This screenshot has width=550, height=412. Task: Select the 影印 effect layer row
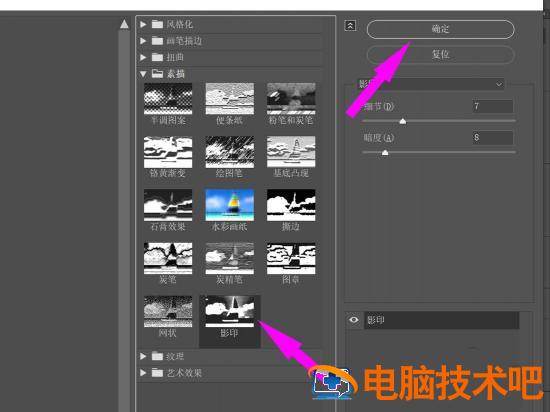(442, 320)
